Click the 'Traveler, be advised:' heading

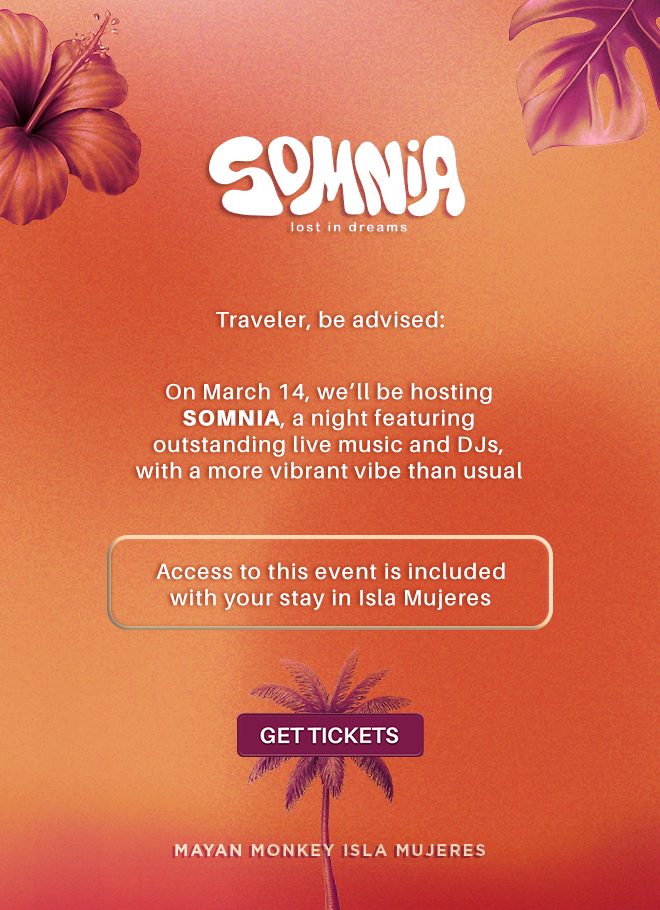tap(330, 321)
